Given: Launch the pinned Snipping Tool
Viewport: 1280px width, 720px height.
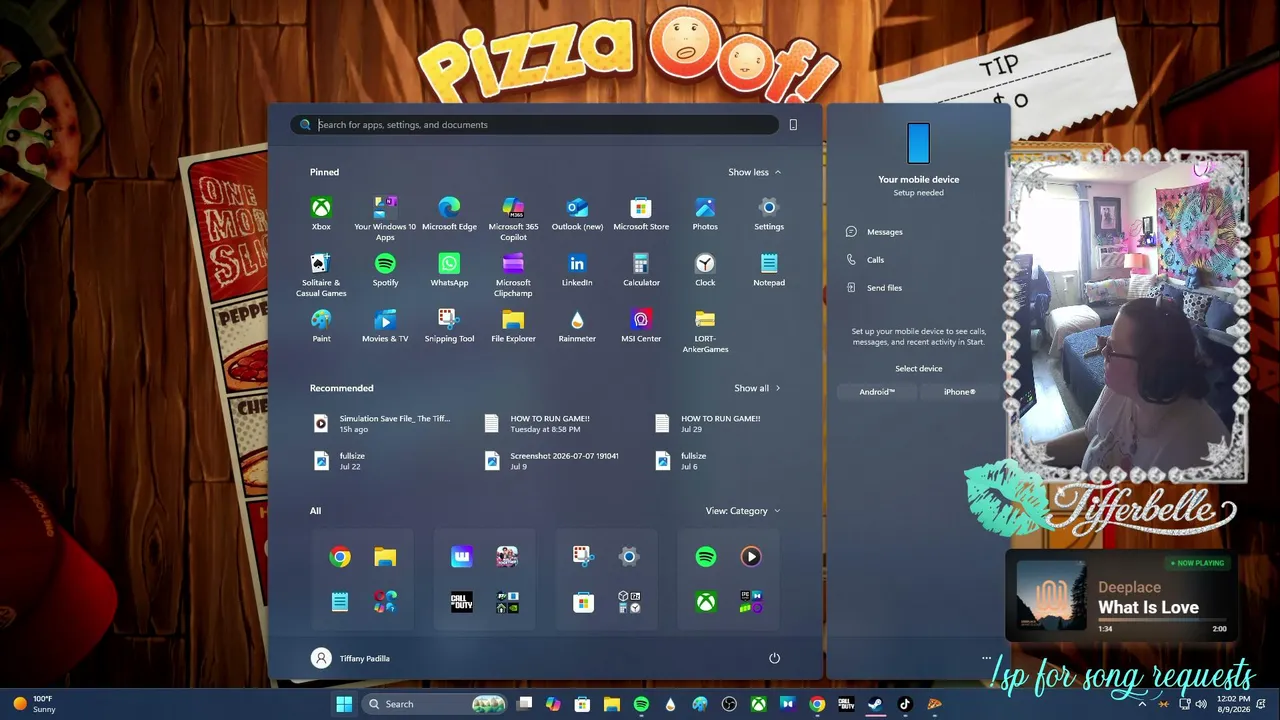Looking at the screenshot, I should 449,325.
